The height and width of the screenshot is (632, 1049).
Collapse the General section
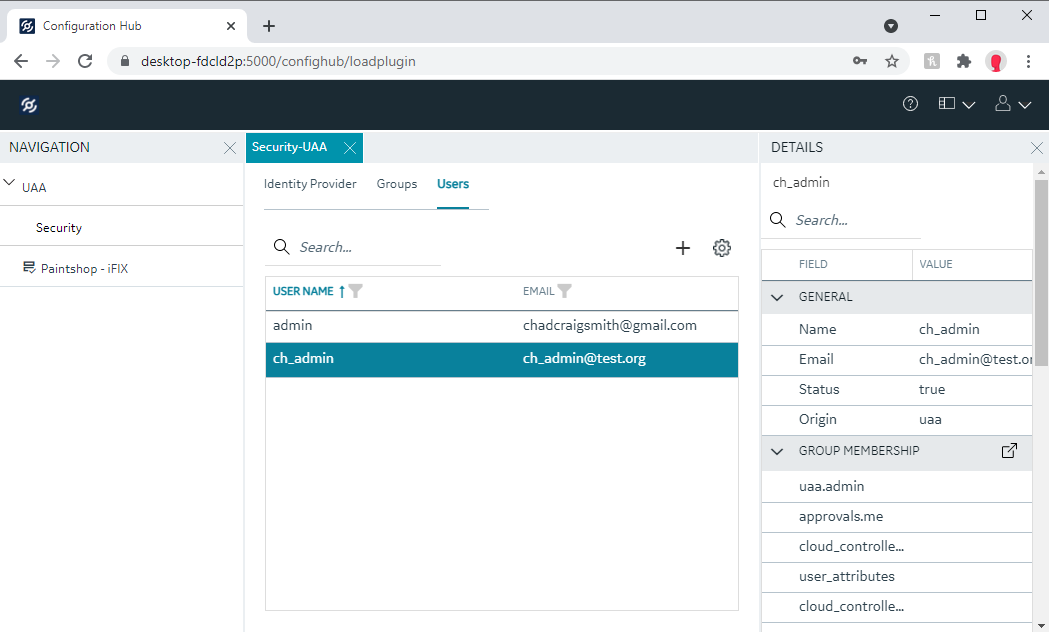coord(777,297)
